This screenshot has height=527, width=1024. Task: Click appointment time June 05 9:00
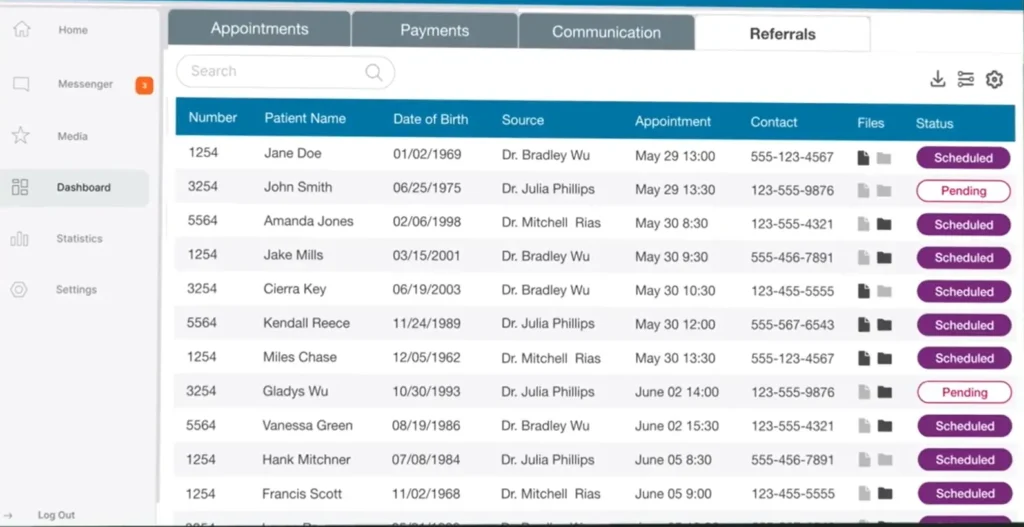point(673,494)
